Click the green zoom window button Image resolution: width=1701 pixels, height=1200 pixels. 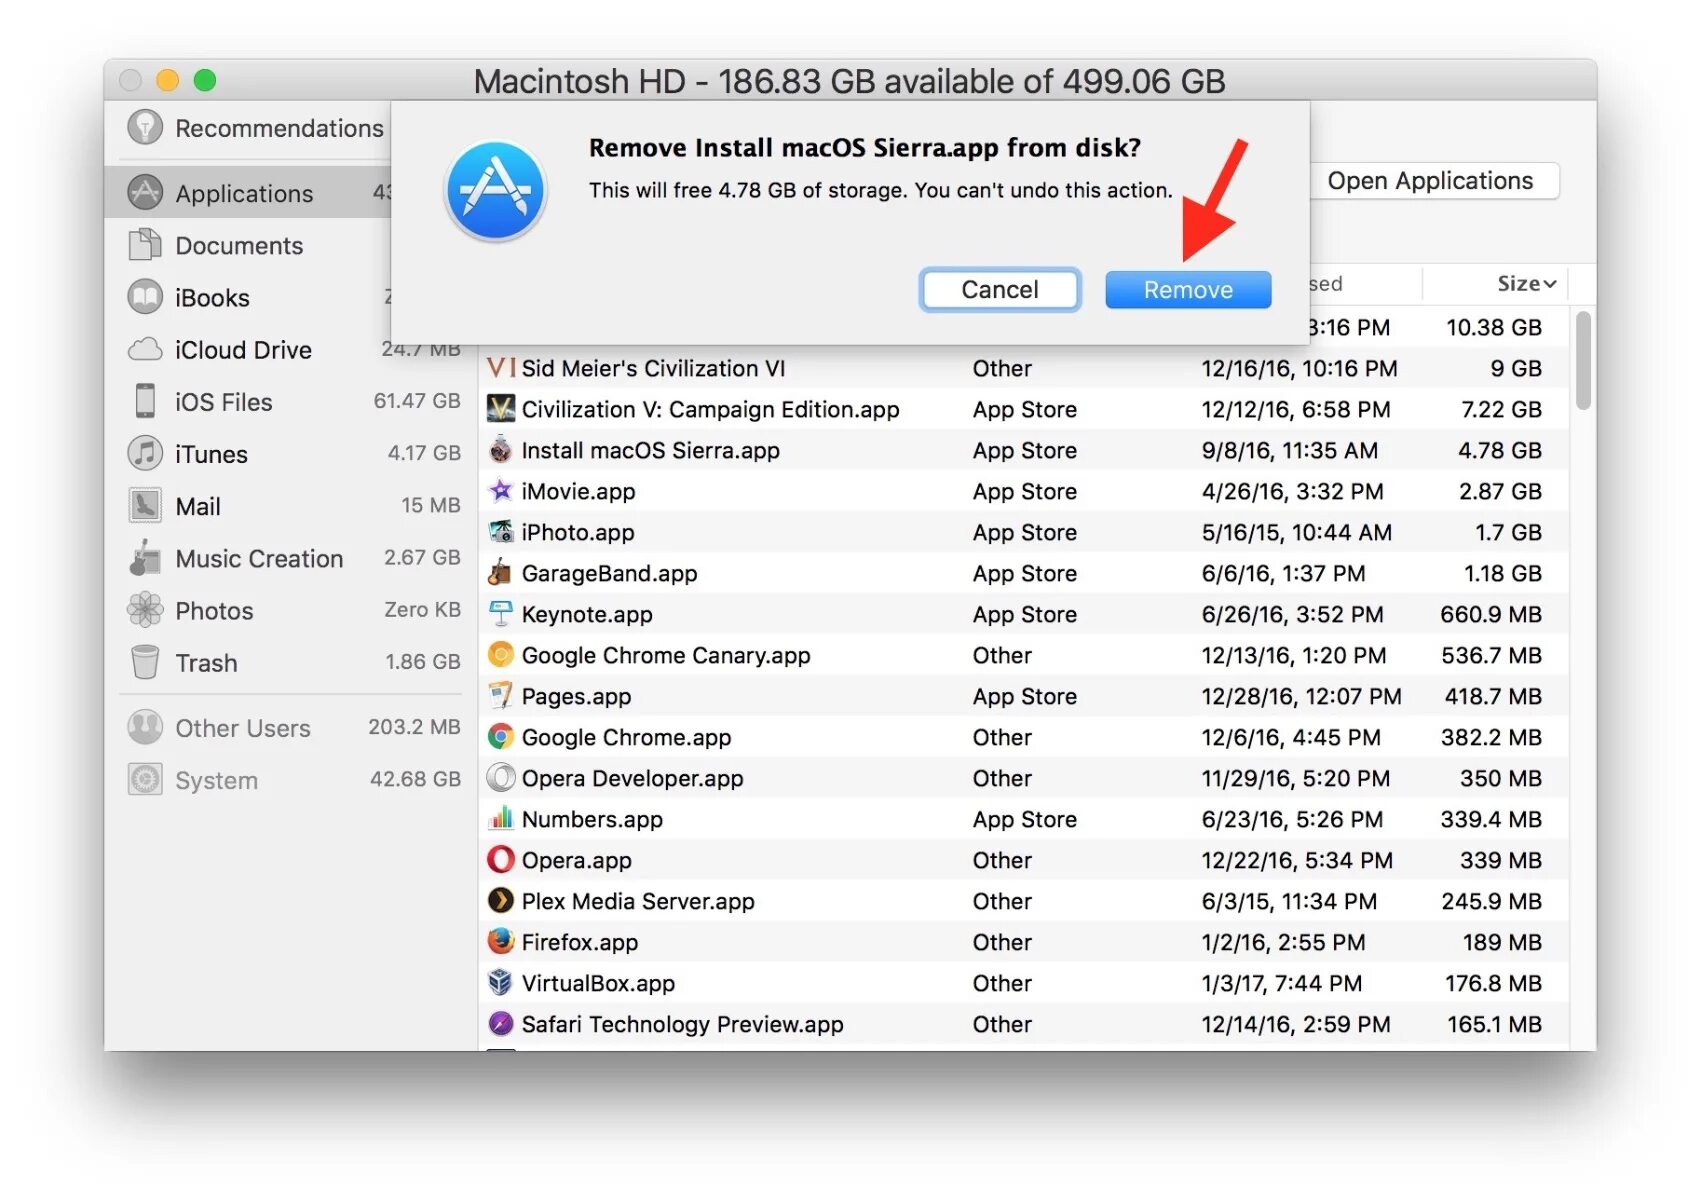pos(204,80)
